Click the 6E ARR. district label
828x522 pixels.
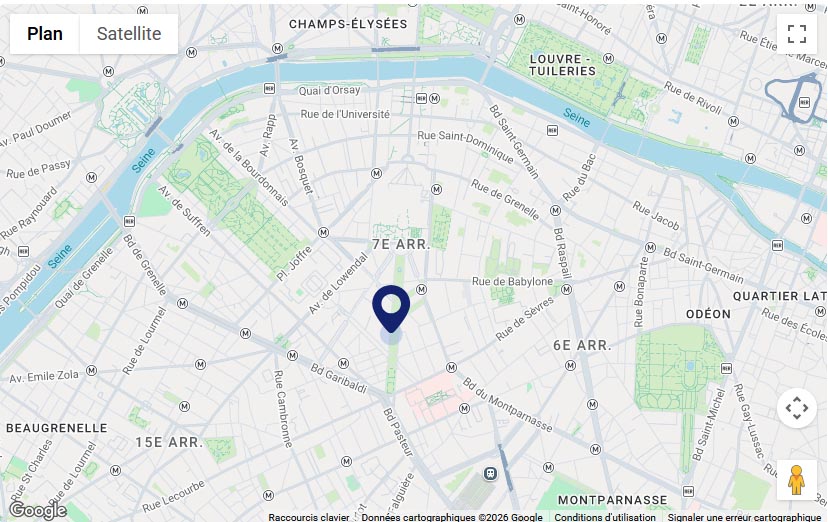pos(582,346)
